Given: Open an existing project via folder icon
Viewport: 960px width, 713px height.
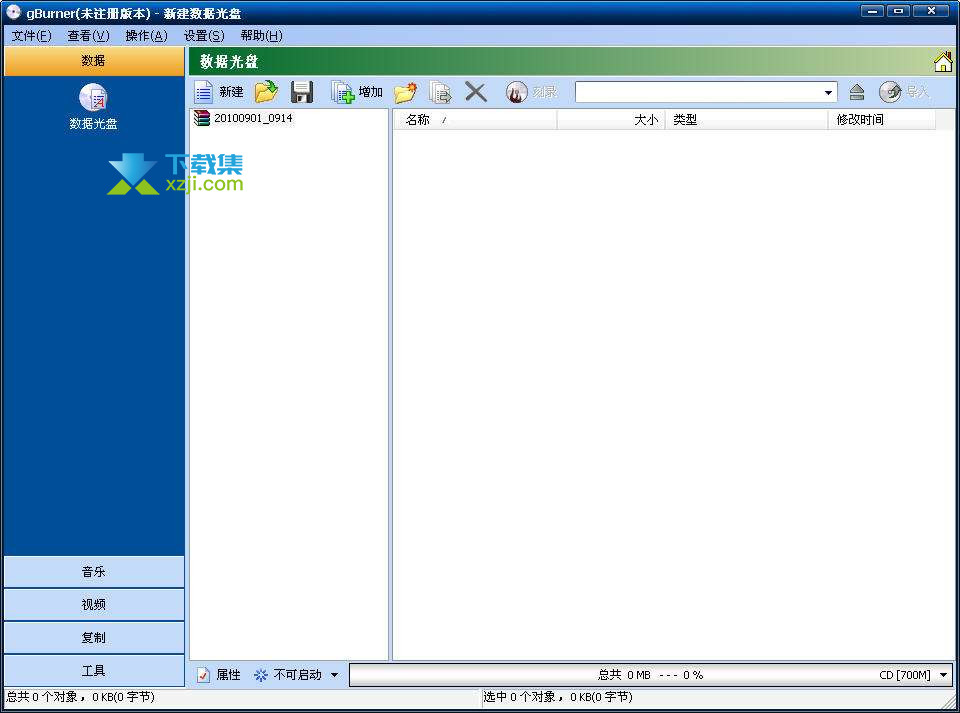Looking at the screenshot, I should [266, 92].
